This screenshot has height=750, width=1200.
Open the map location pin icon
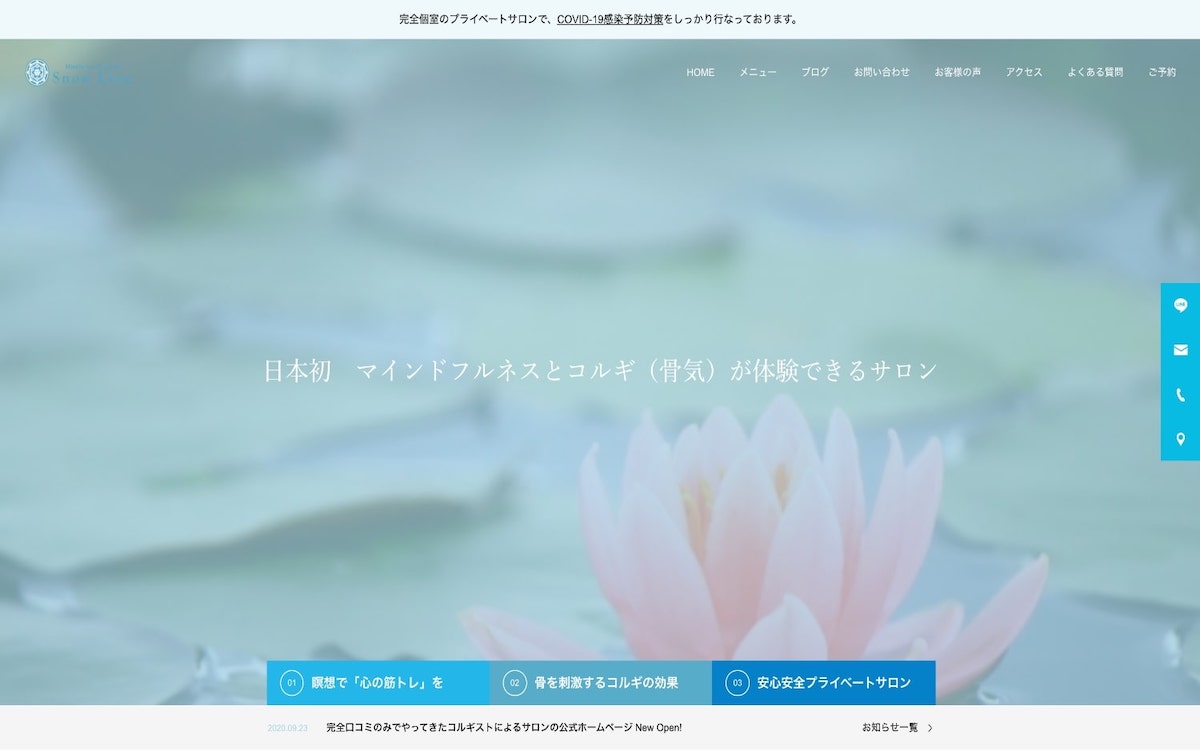(1180, 439)
